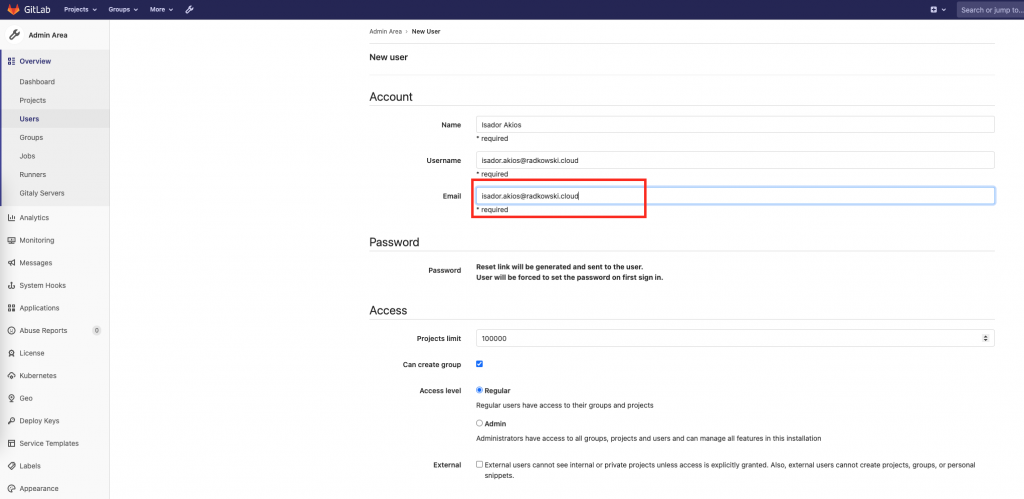
Task: Click the System Hooks anchor icon
Action: (x=11, y=285)
